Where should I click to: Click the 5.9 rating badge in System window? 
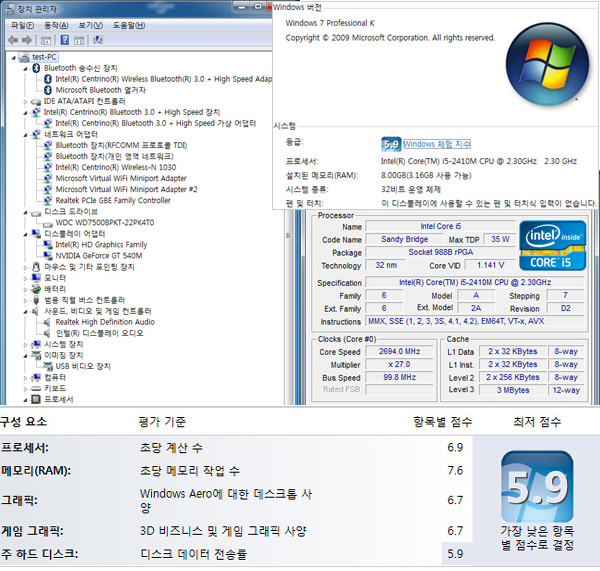[x=391, y=144]
